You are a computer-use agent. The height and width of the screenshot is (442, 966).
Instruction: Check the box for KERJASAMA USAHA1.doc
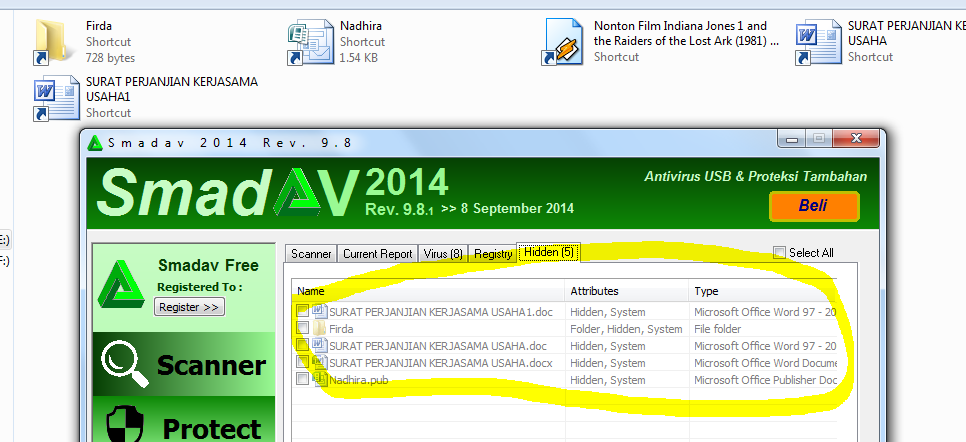tap(302, 311)
